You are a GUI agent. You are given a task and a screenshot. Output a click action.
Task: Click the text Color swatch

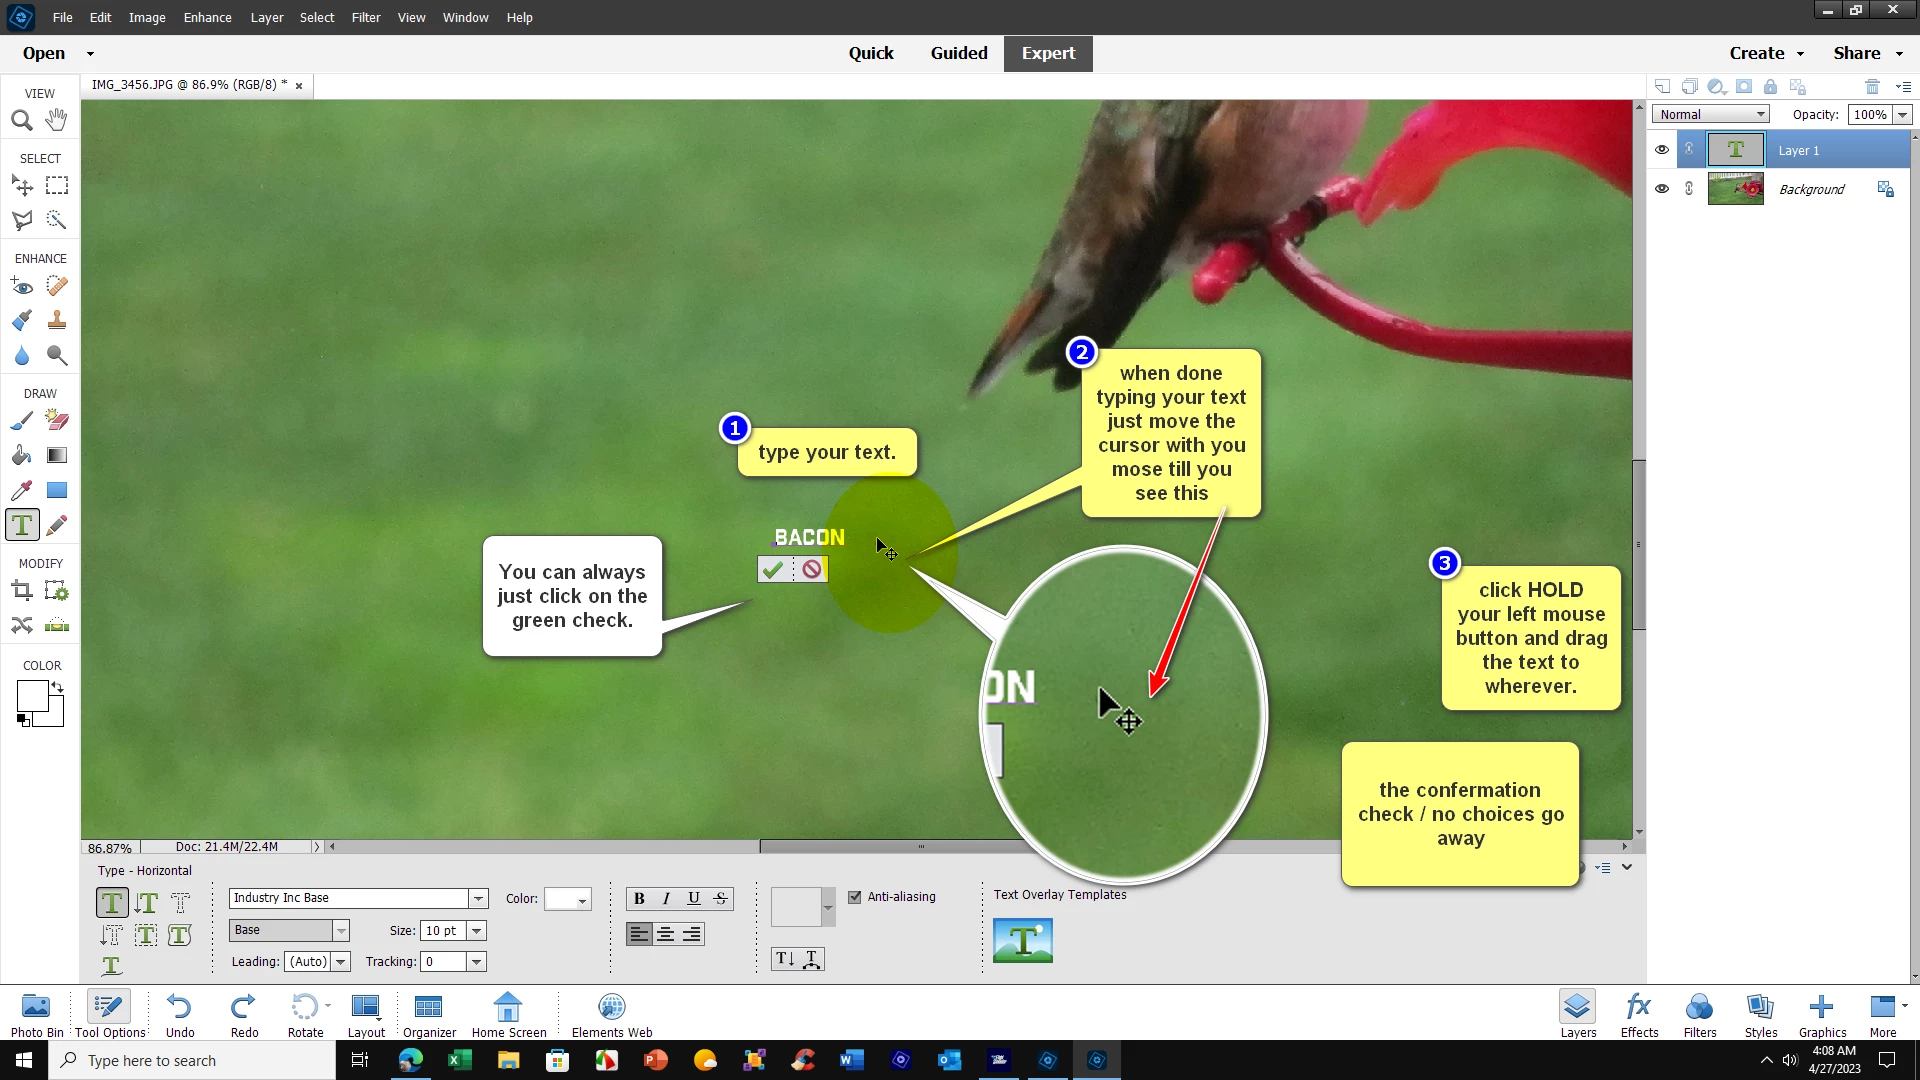[567, 899]
